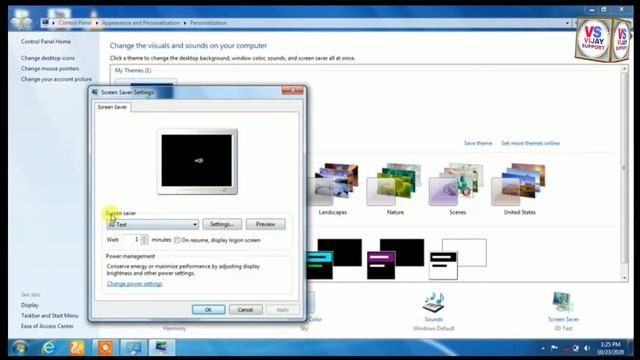The image size is (640, 360).
Task: Click the Wait minutes input field
Action: 131,240
